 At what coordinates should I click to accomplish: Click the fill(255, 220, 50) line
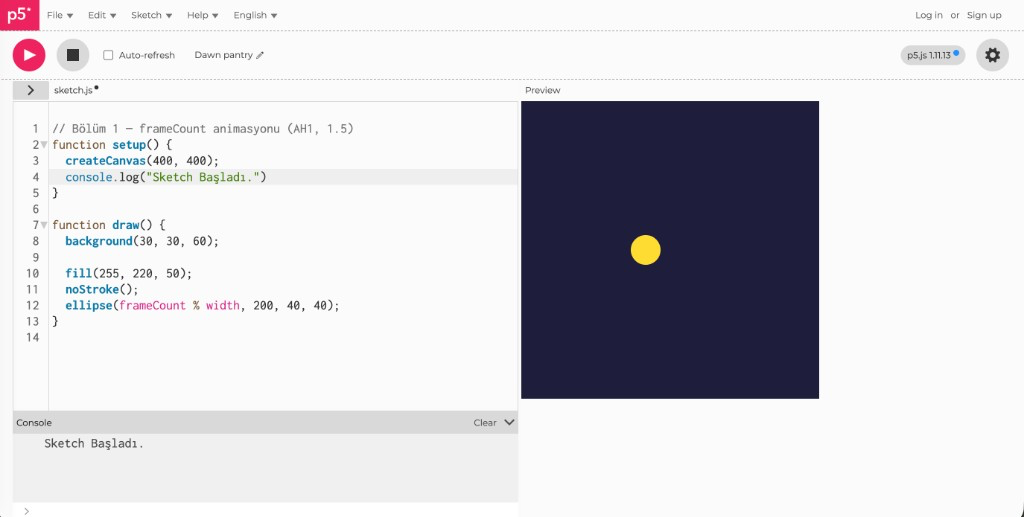coord(129,273)
